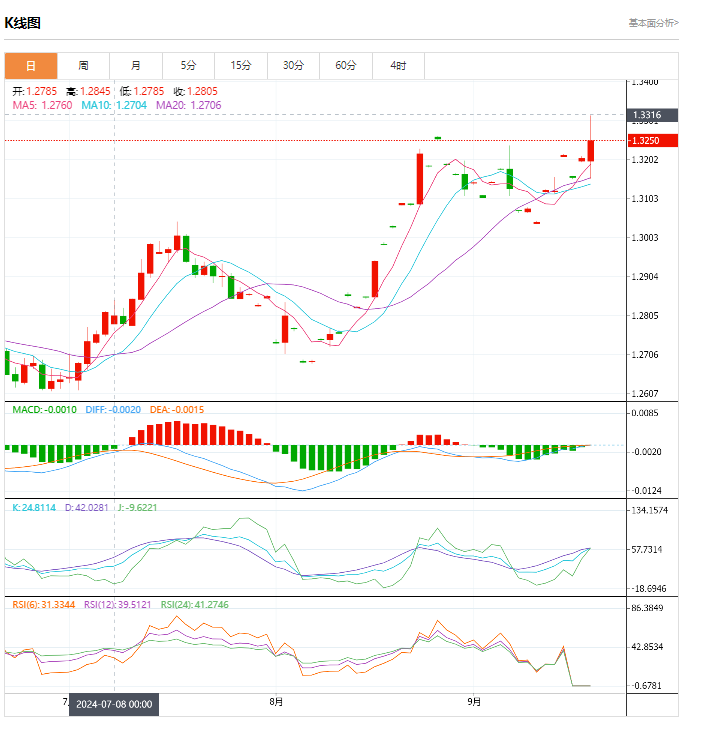Click the K: 24.8114 value

pos(34,507)
